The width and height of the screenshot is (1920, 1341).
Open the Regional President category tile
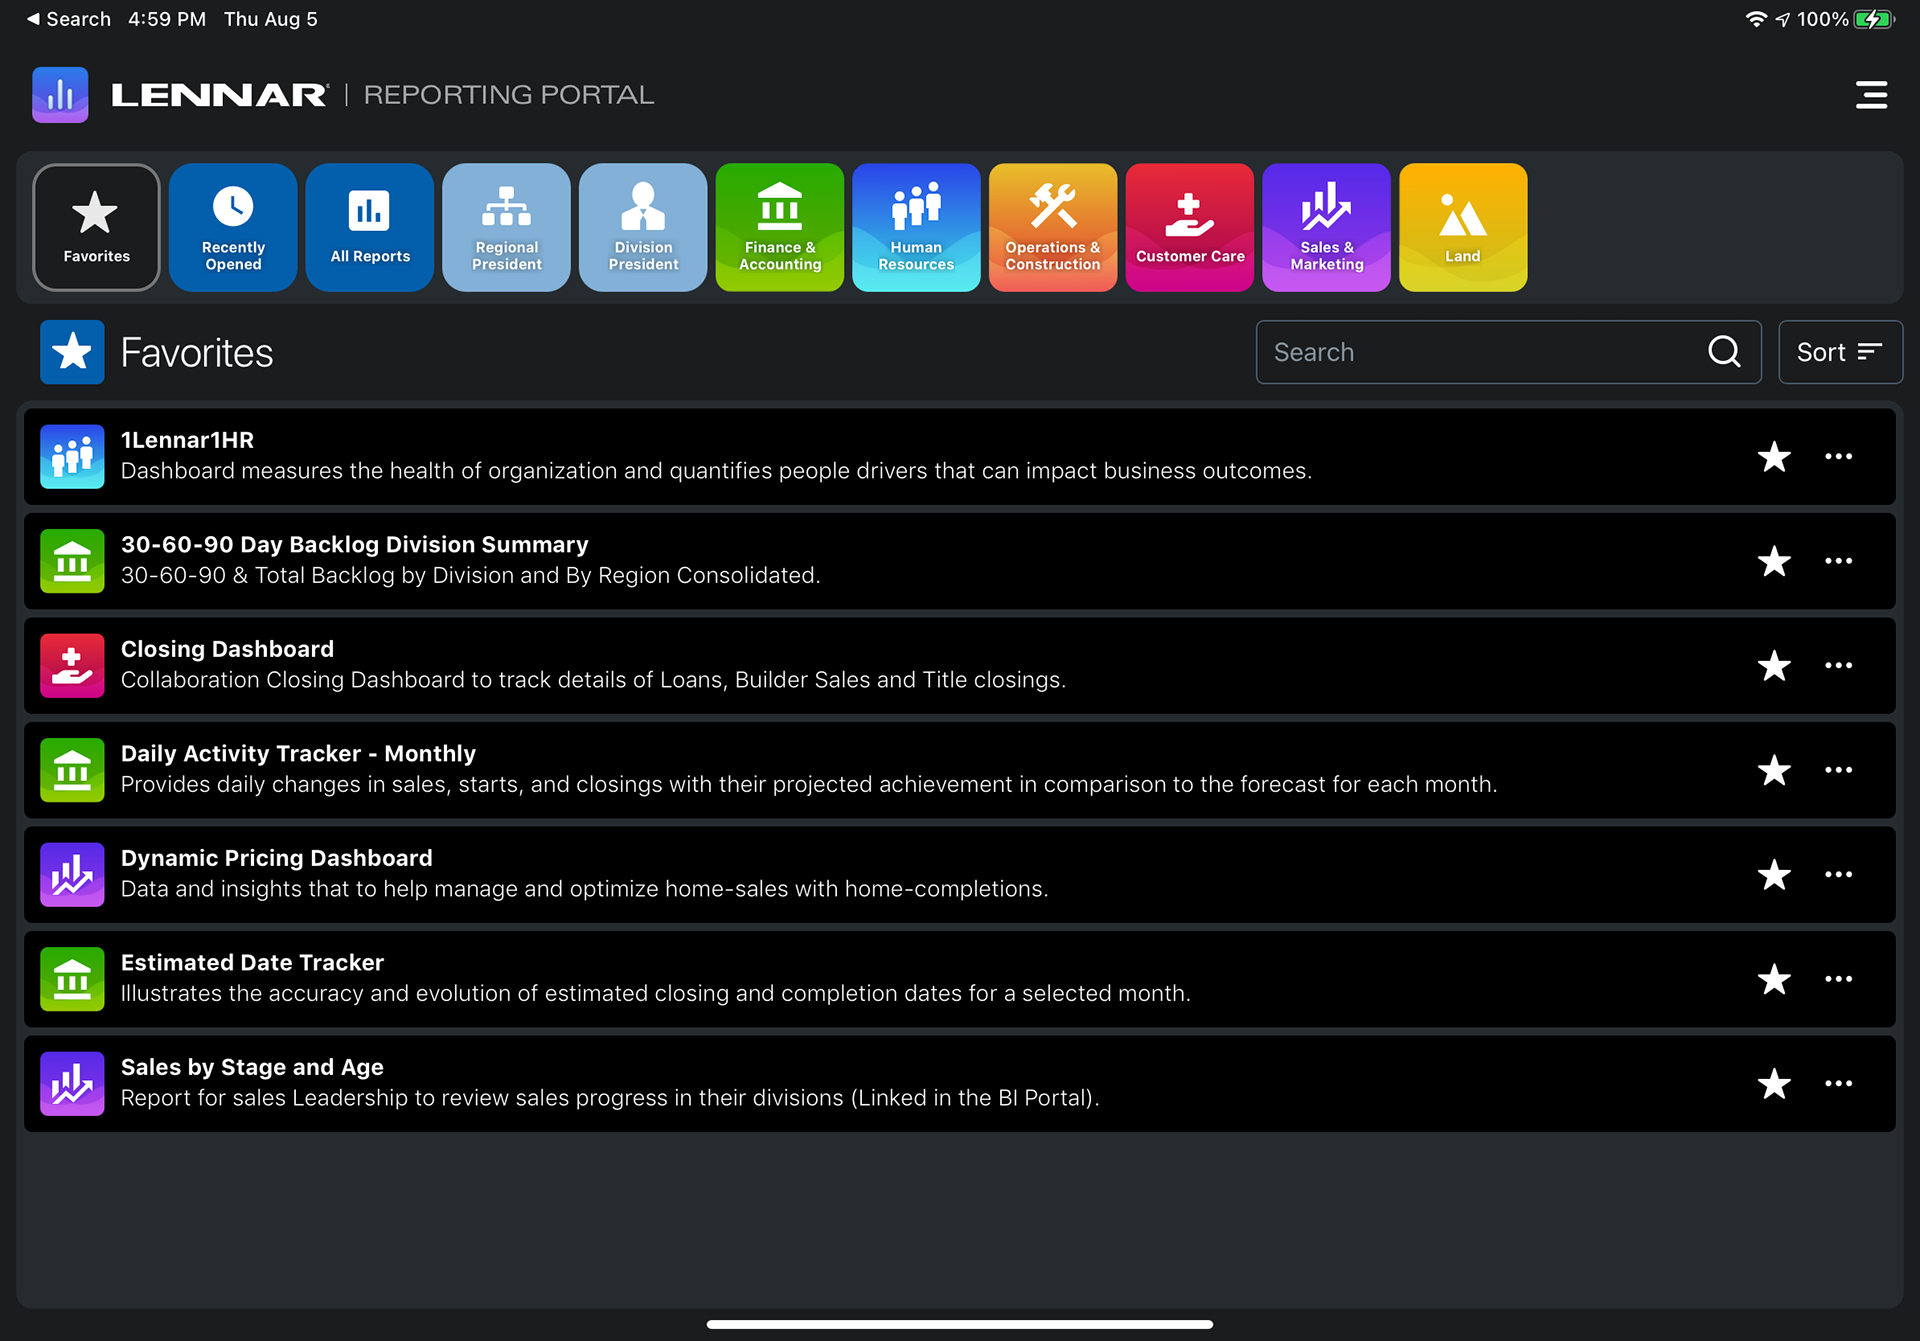507,227
